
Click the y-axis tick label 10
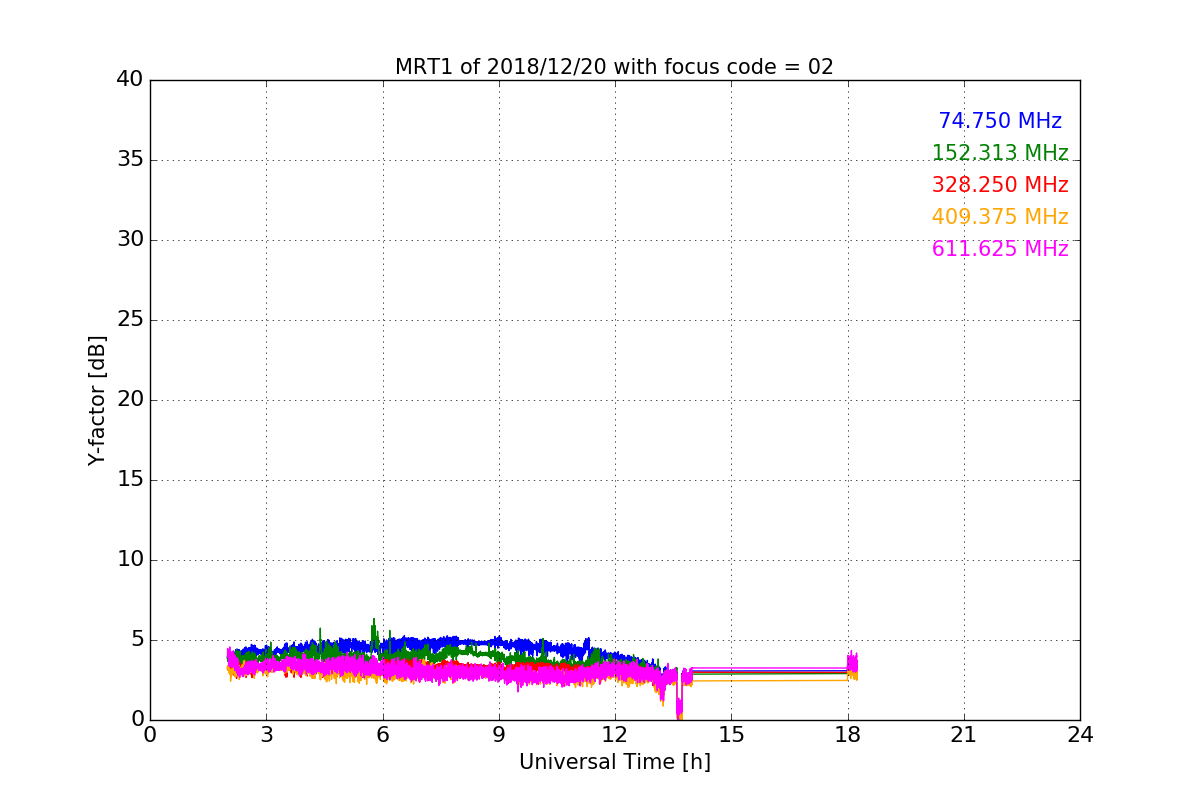coord(129,560)
